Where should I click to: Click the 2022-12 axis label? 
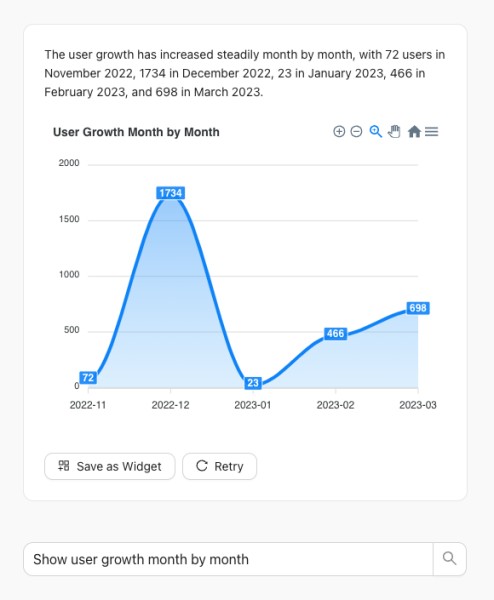click(171, 405)
